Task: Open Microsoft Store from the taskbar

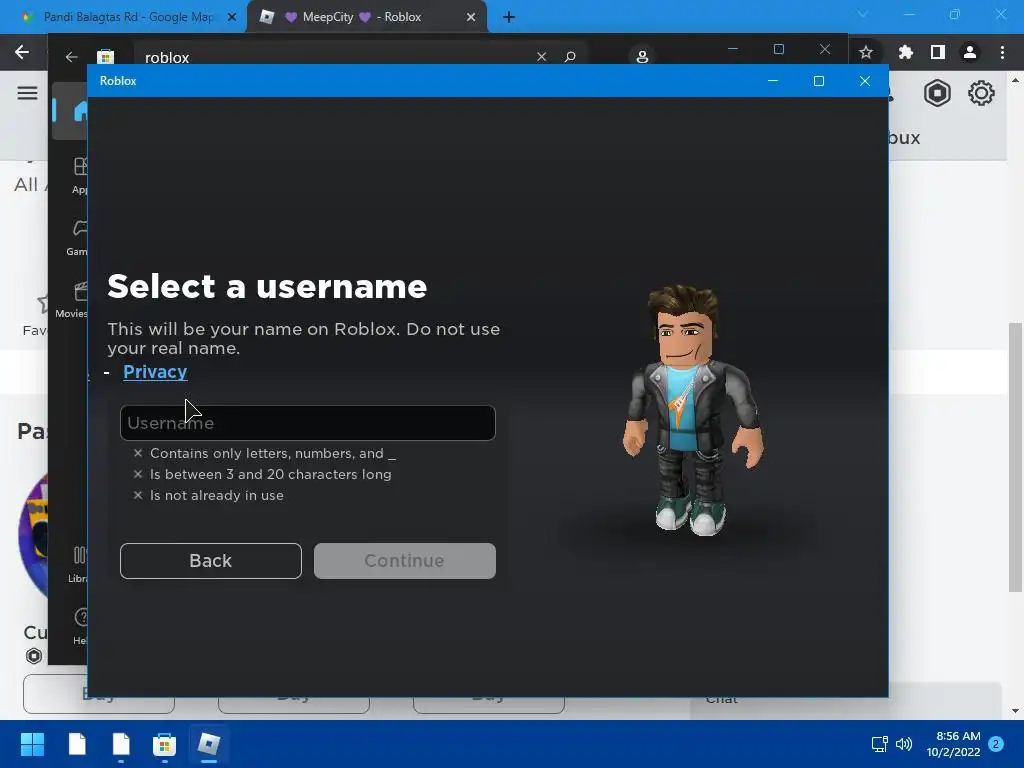Action: pos(164,744)
